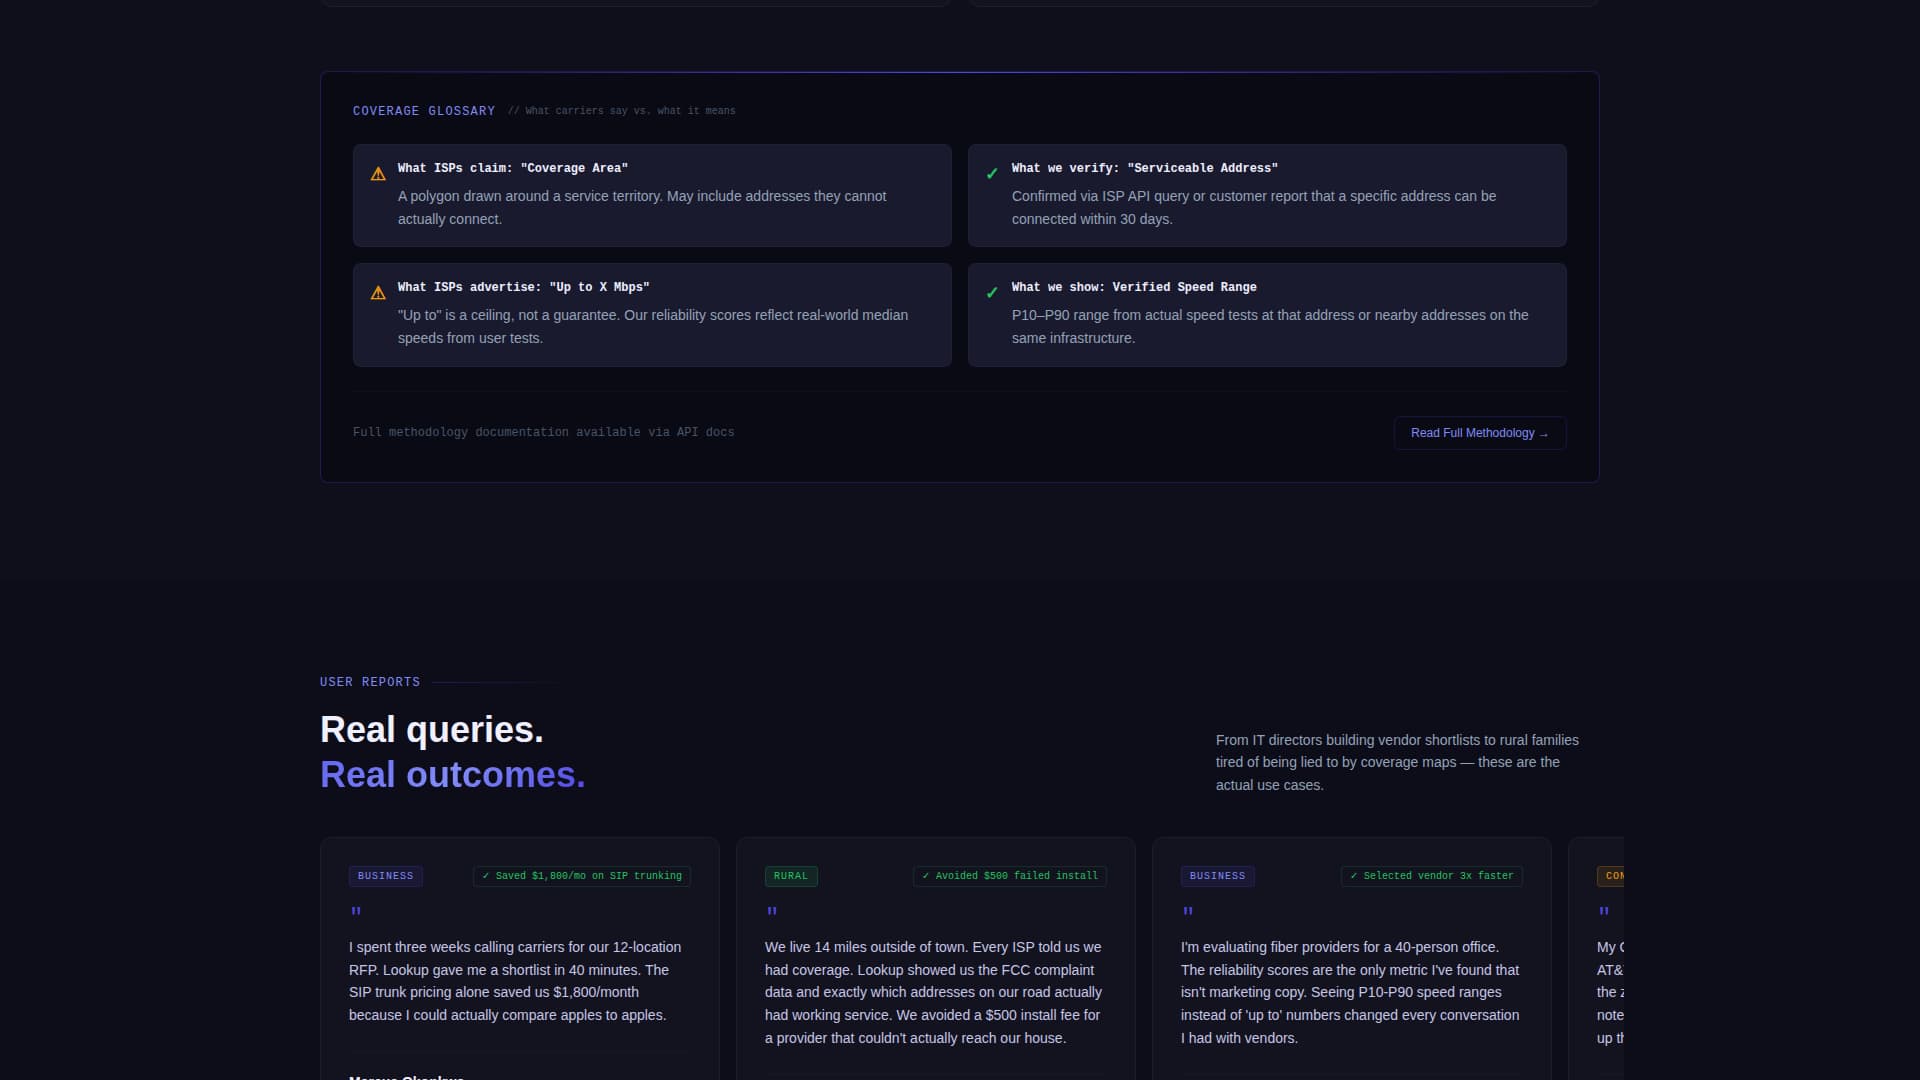Image resolution: width=1920 pixels, height=1080 pixels.
Task: Click "Full methodology documentation available via API docs"
Action: pos(544,432)
